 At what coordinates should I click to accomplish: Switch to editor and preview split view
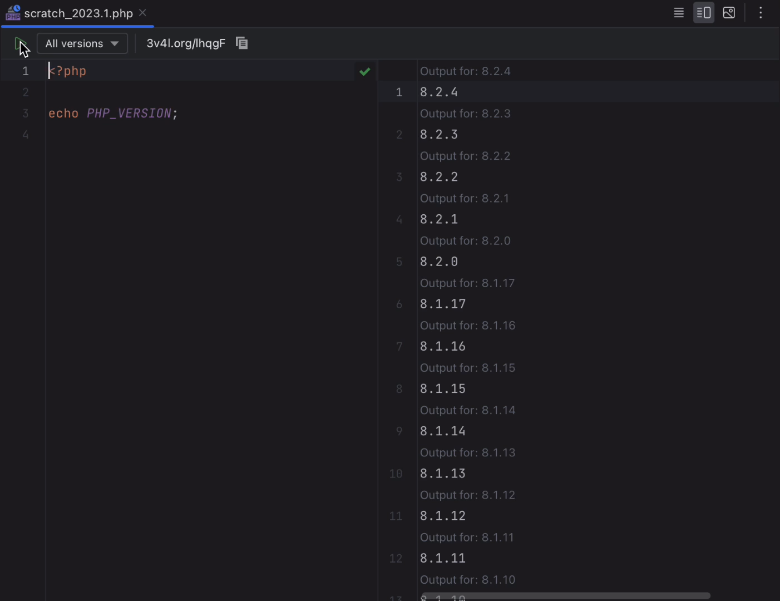click(x=704, y=13)
